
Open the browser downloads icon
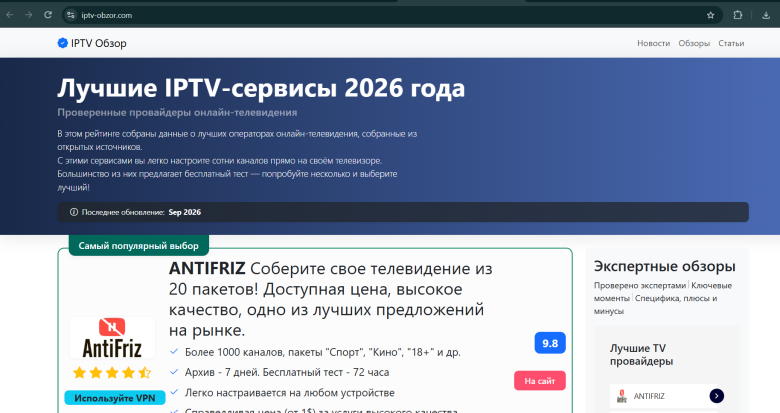click(766, 15)
